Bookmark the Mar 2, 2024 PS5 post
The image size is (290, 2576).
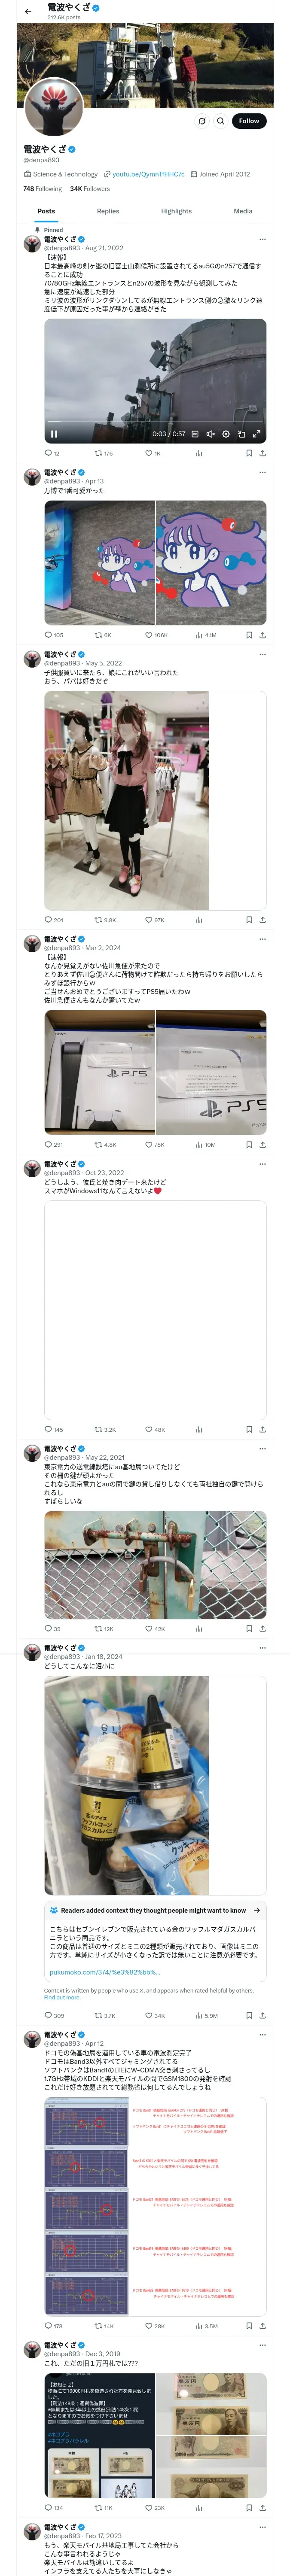click(x=248, y=1144)
